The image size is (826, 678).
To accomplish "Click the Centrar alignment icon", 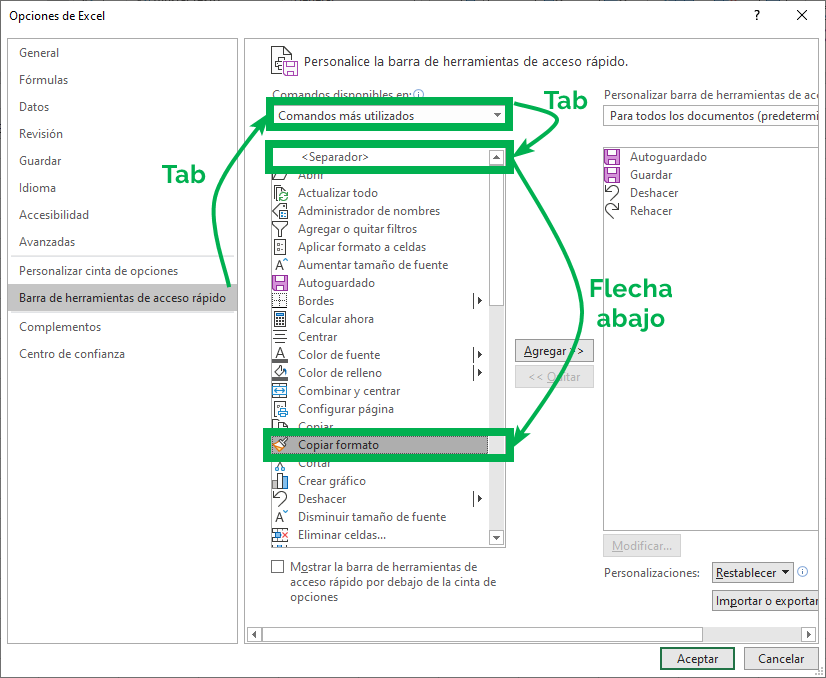I will [x=280, y=337].
